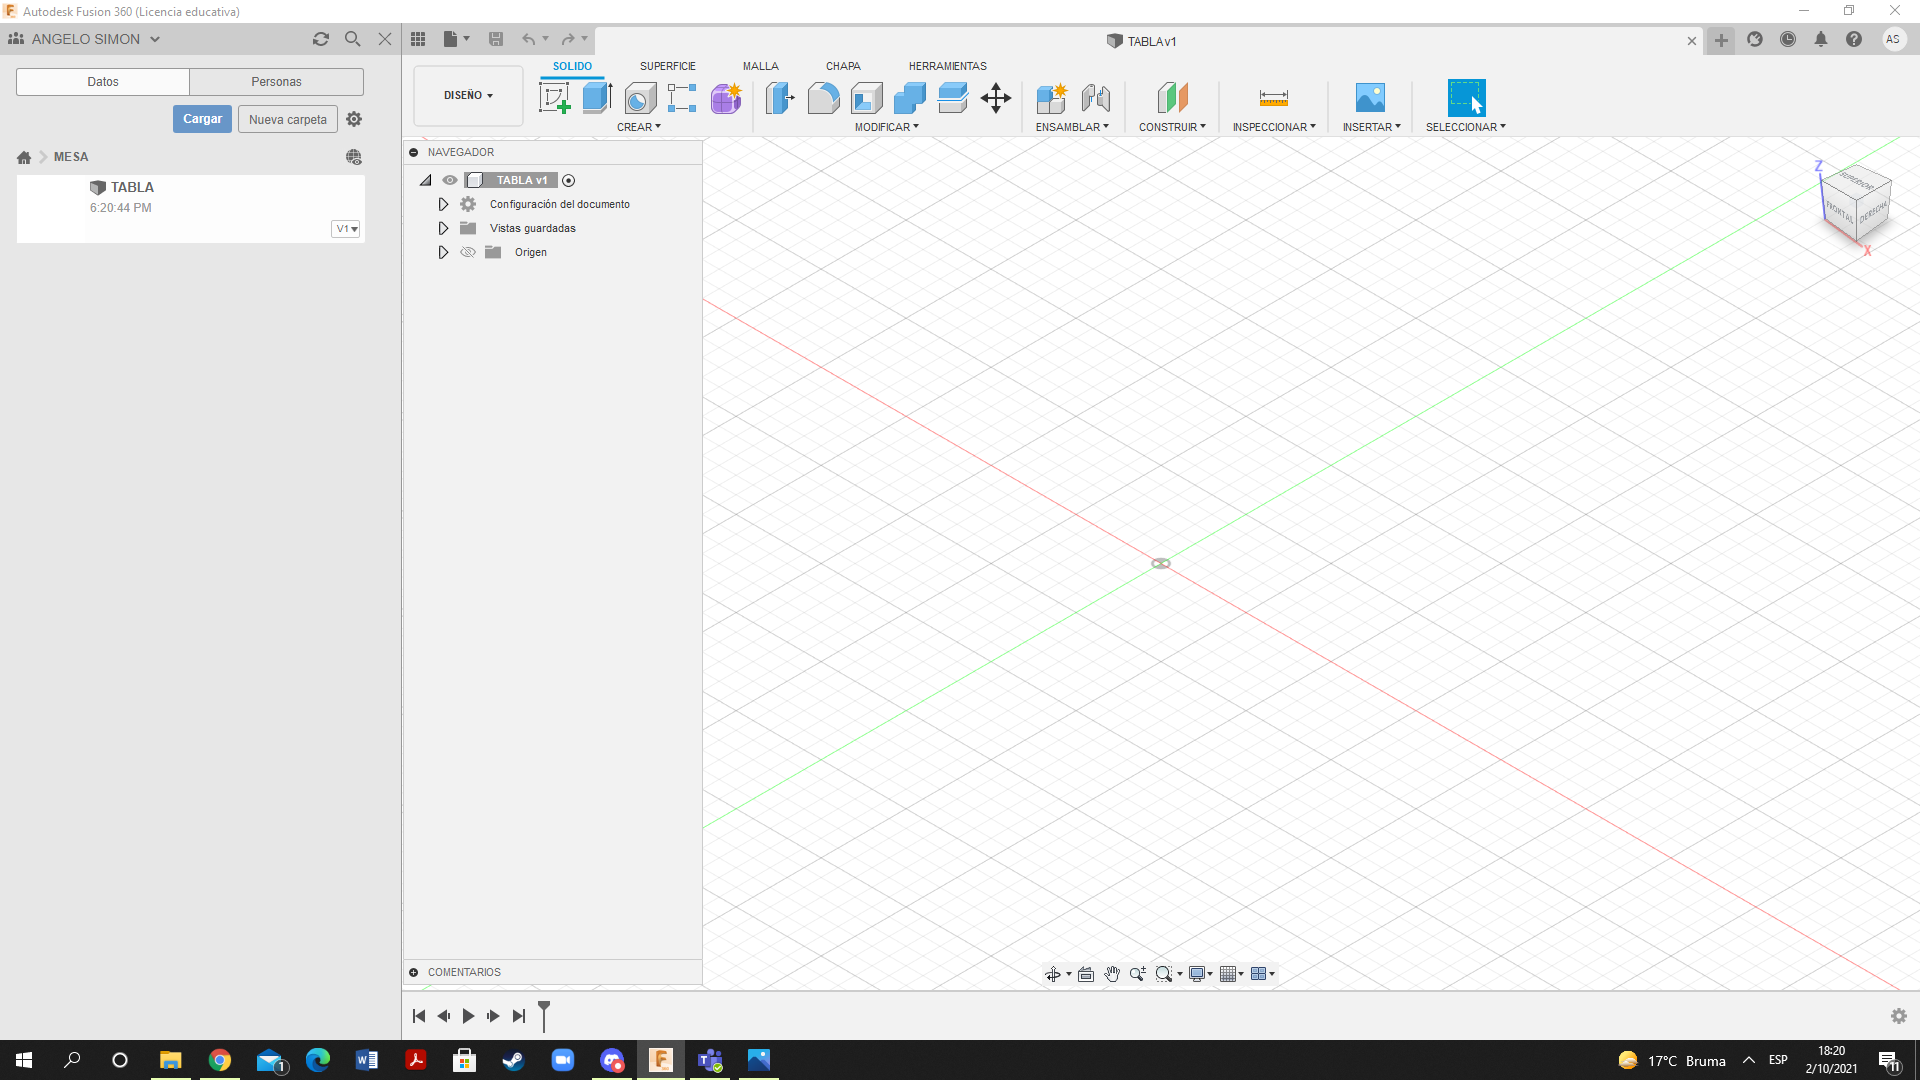This screenshot has width=1920, height=1080.
Task: Select the Combine tool
Action: click(x=910, y=98)
